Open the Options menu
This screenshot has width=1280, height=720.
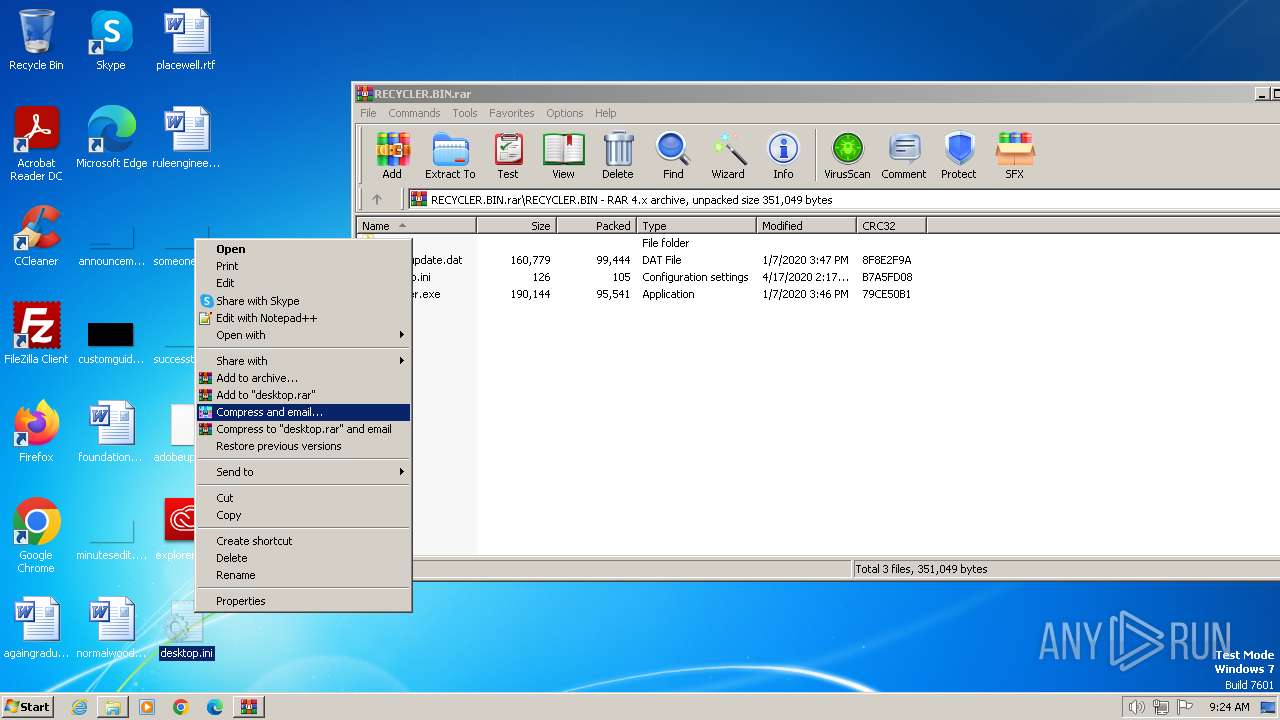564,113
